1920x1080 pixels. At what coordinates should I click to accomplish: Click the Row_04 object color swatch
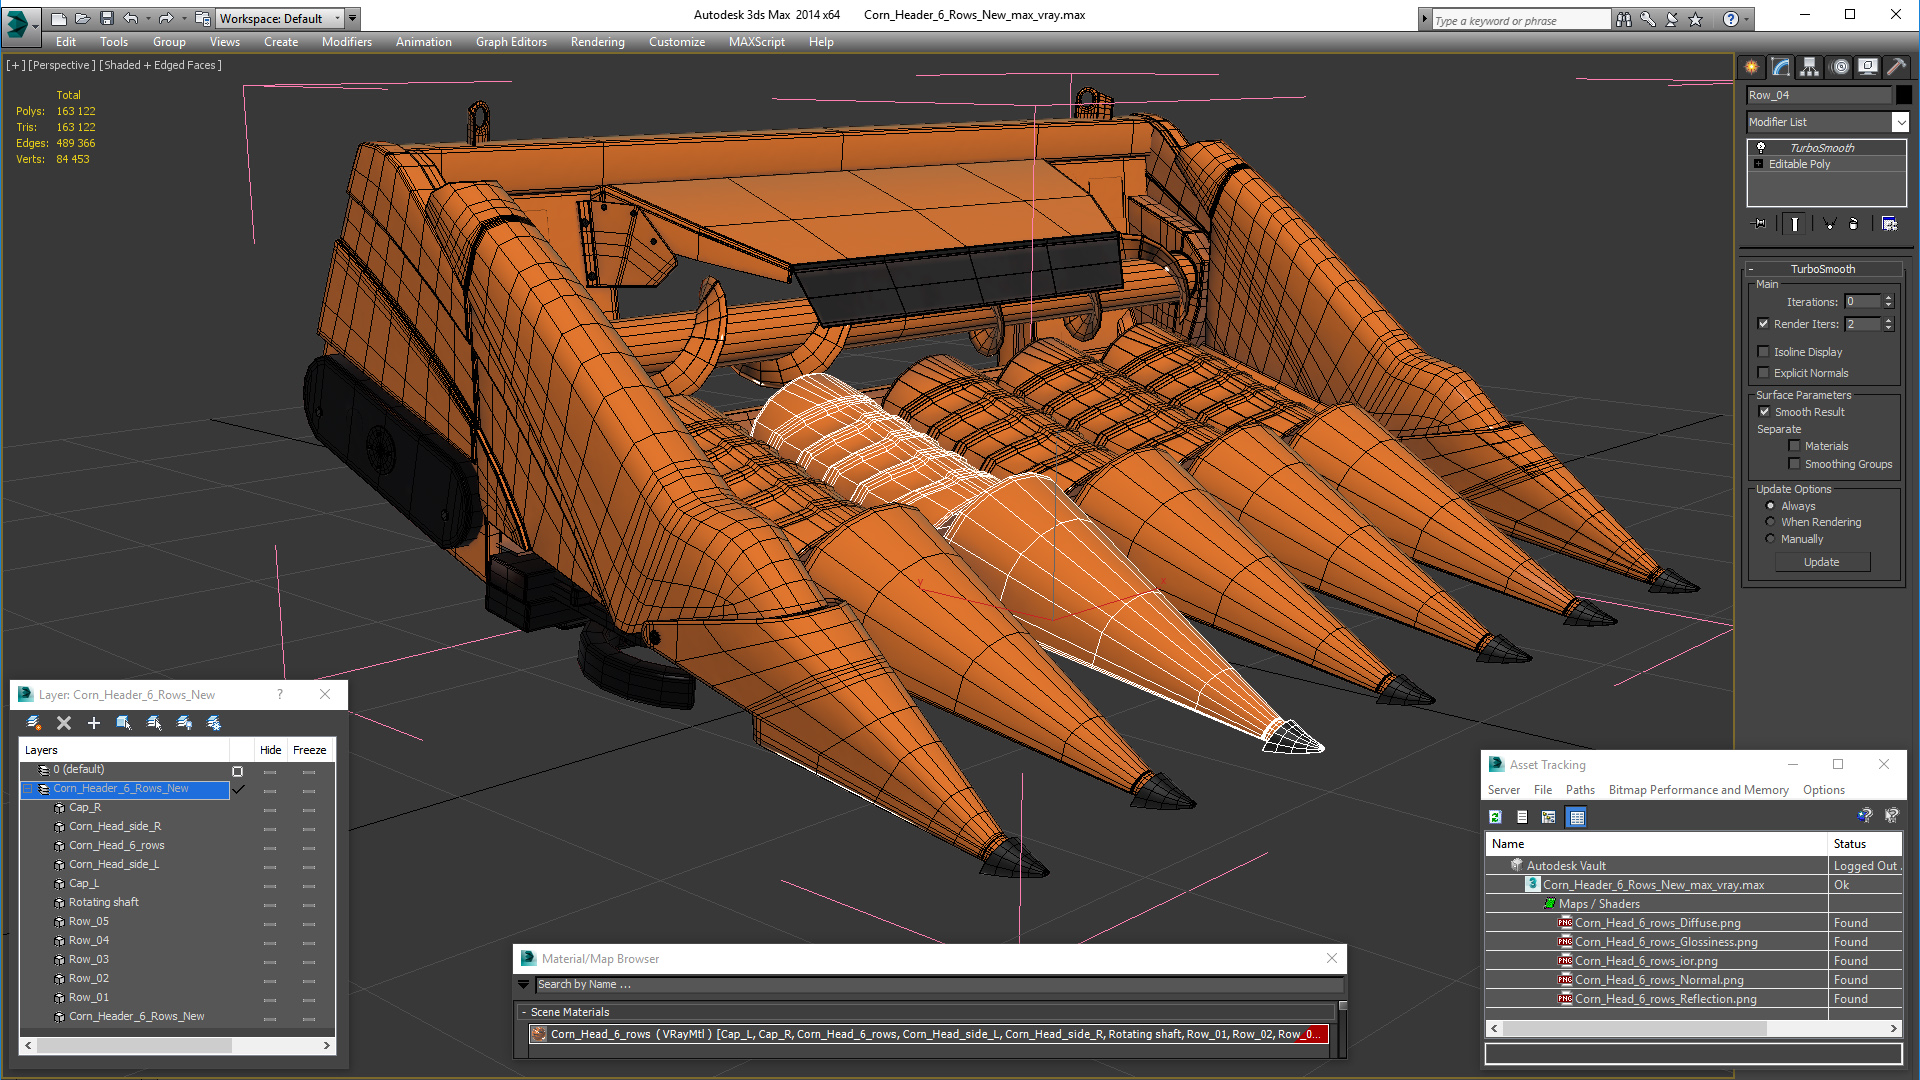point(1903,95)
